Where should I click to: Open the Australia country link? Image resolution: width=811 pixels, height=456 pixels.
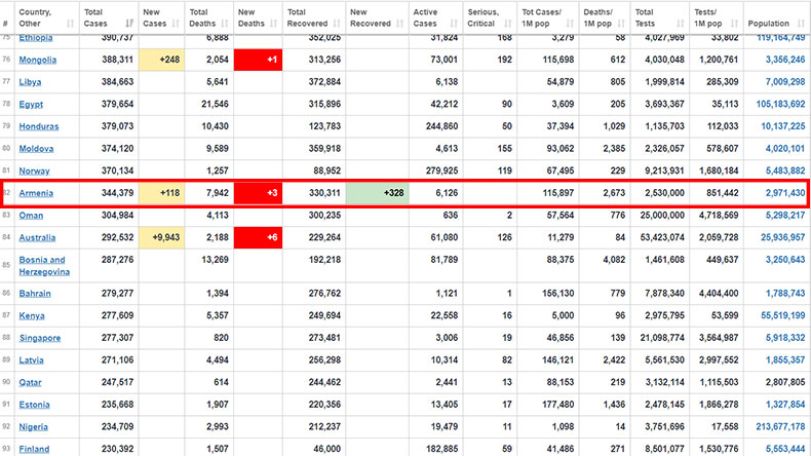(37, 237)
